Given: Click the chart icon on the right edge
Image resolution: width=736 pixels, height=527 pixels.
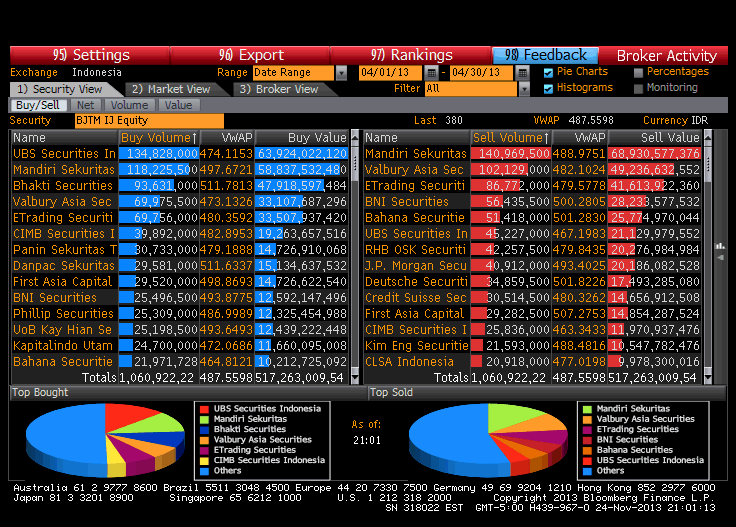Looking at the screenshot, I should 720,245.
